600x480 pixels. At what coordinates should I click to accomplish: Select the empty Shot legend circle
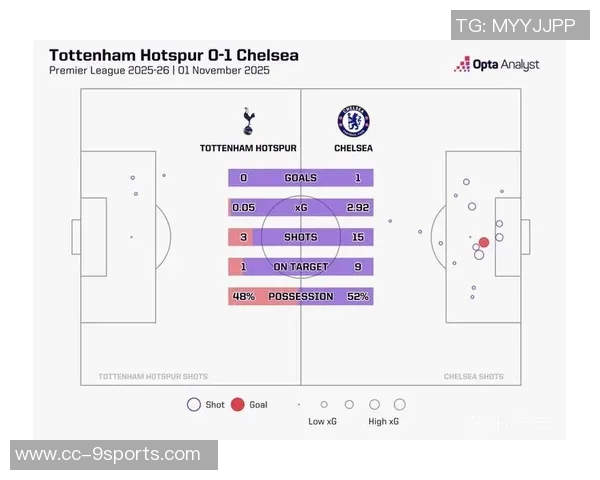(193, 404)
